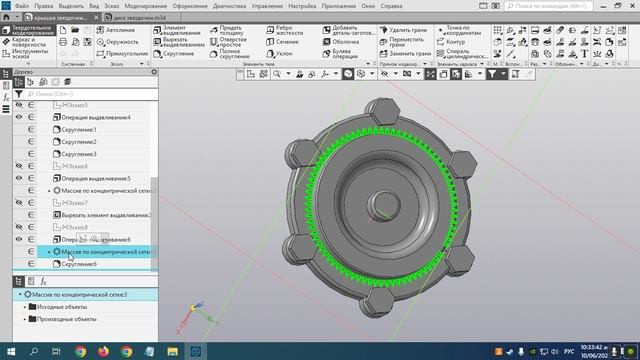Select the Оболочка shell tool
This screenshot has height=360, width=640.
(341, 42)
